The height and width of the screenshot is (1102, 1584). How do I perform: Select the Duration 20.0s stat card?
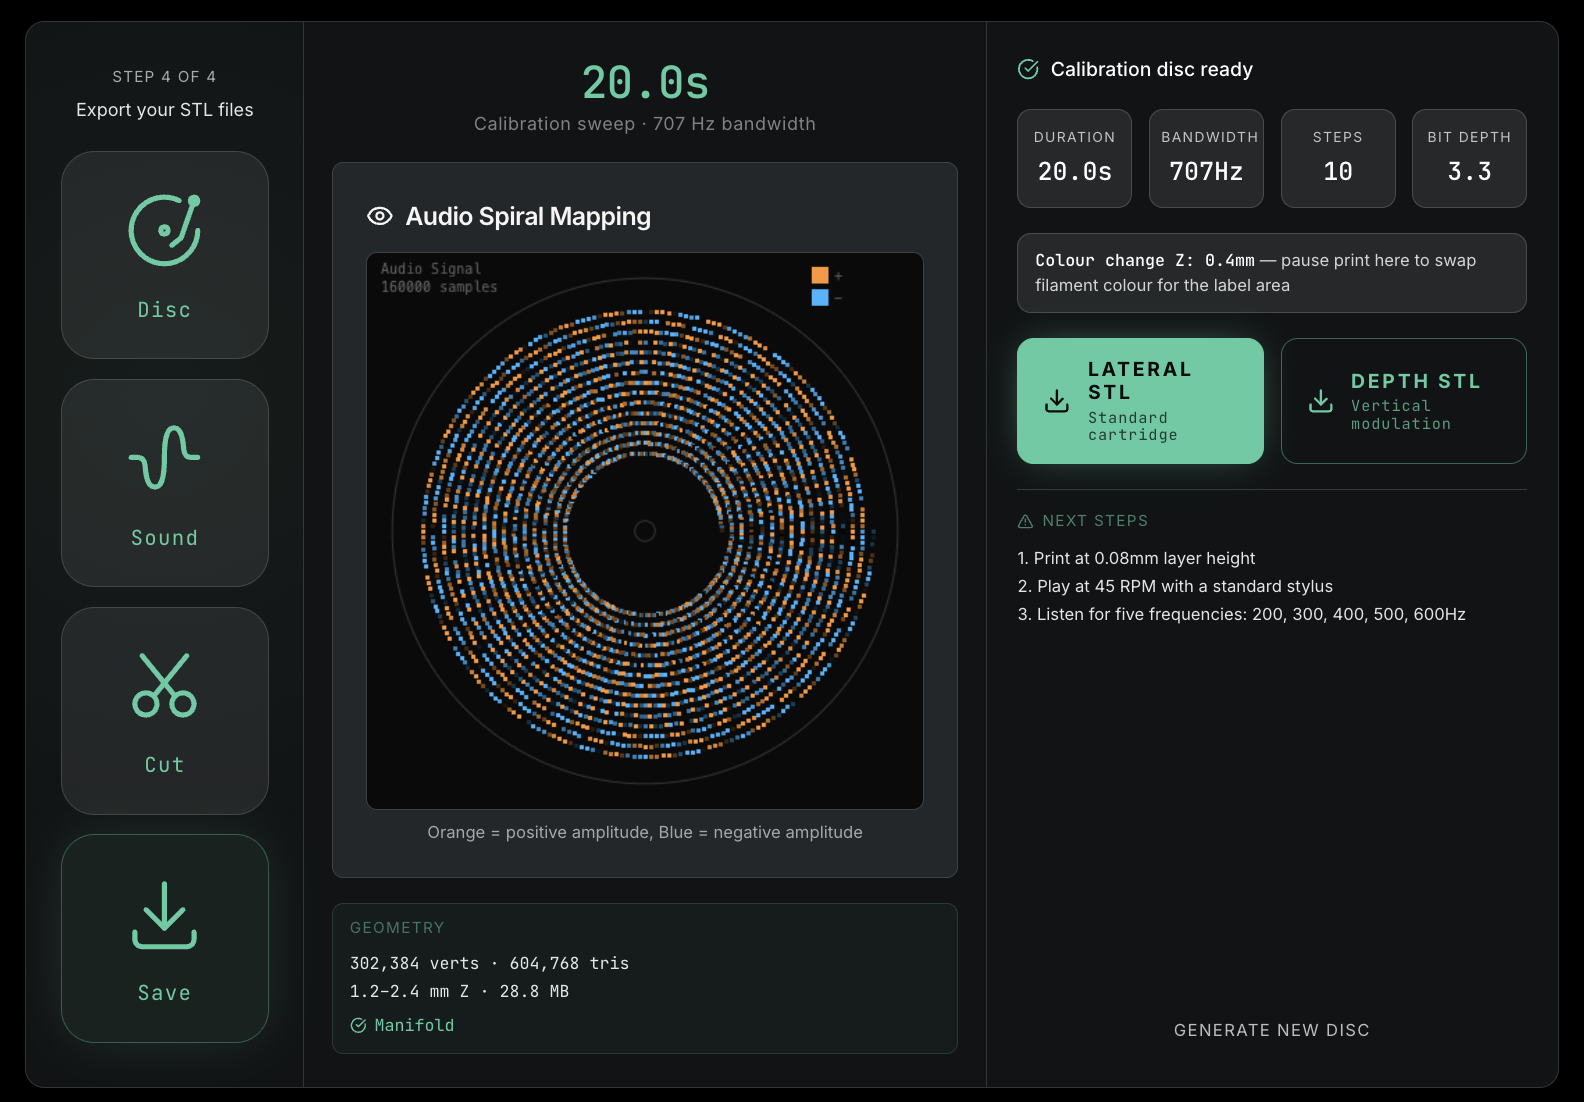pos(1075,159)
